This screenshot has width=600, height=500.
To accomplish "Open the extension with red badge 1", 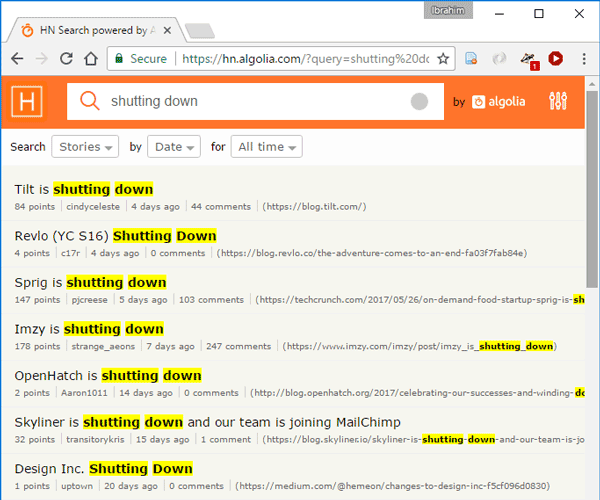I will (529, 60).
